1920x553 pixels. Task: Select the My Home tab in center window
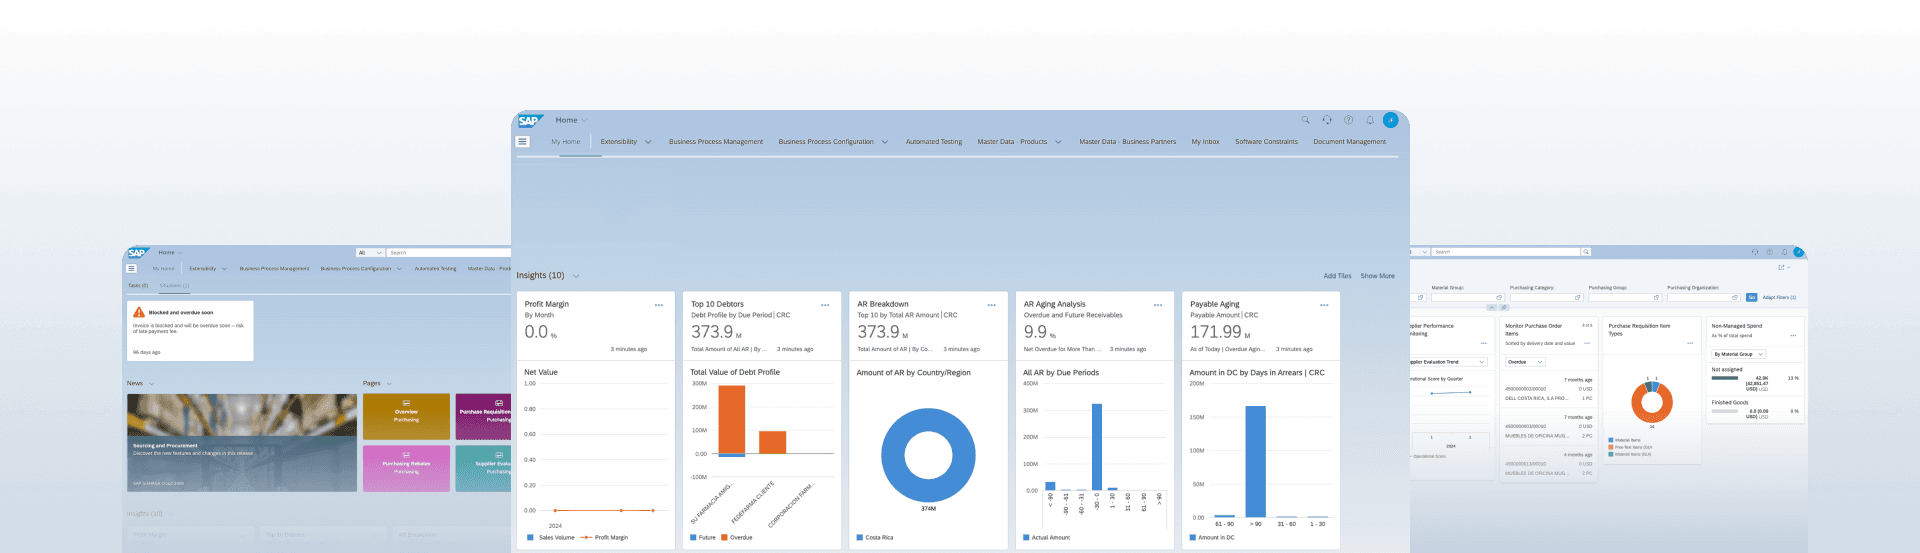(566, 142)
